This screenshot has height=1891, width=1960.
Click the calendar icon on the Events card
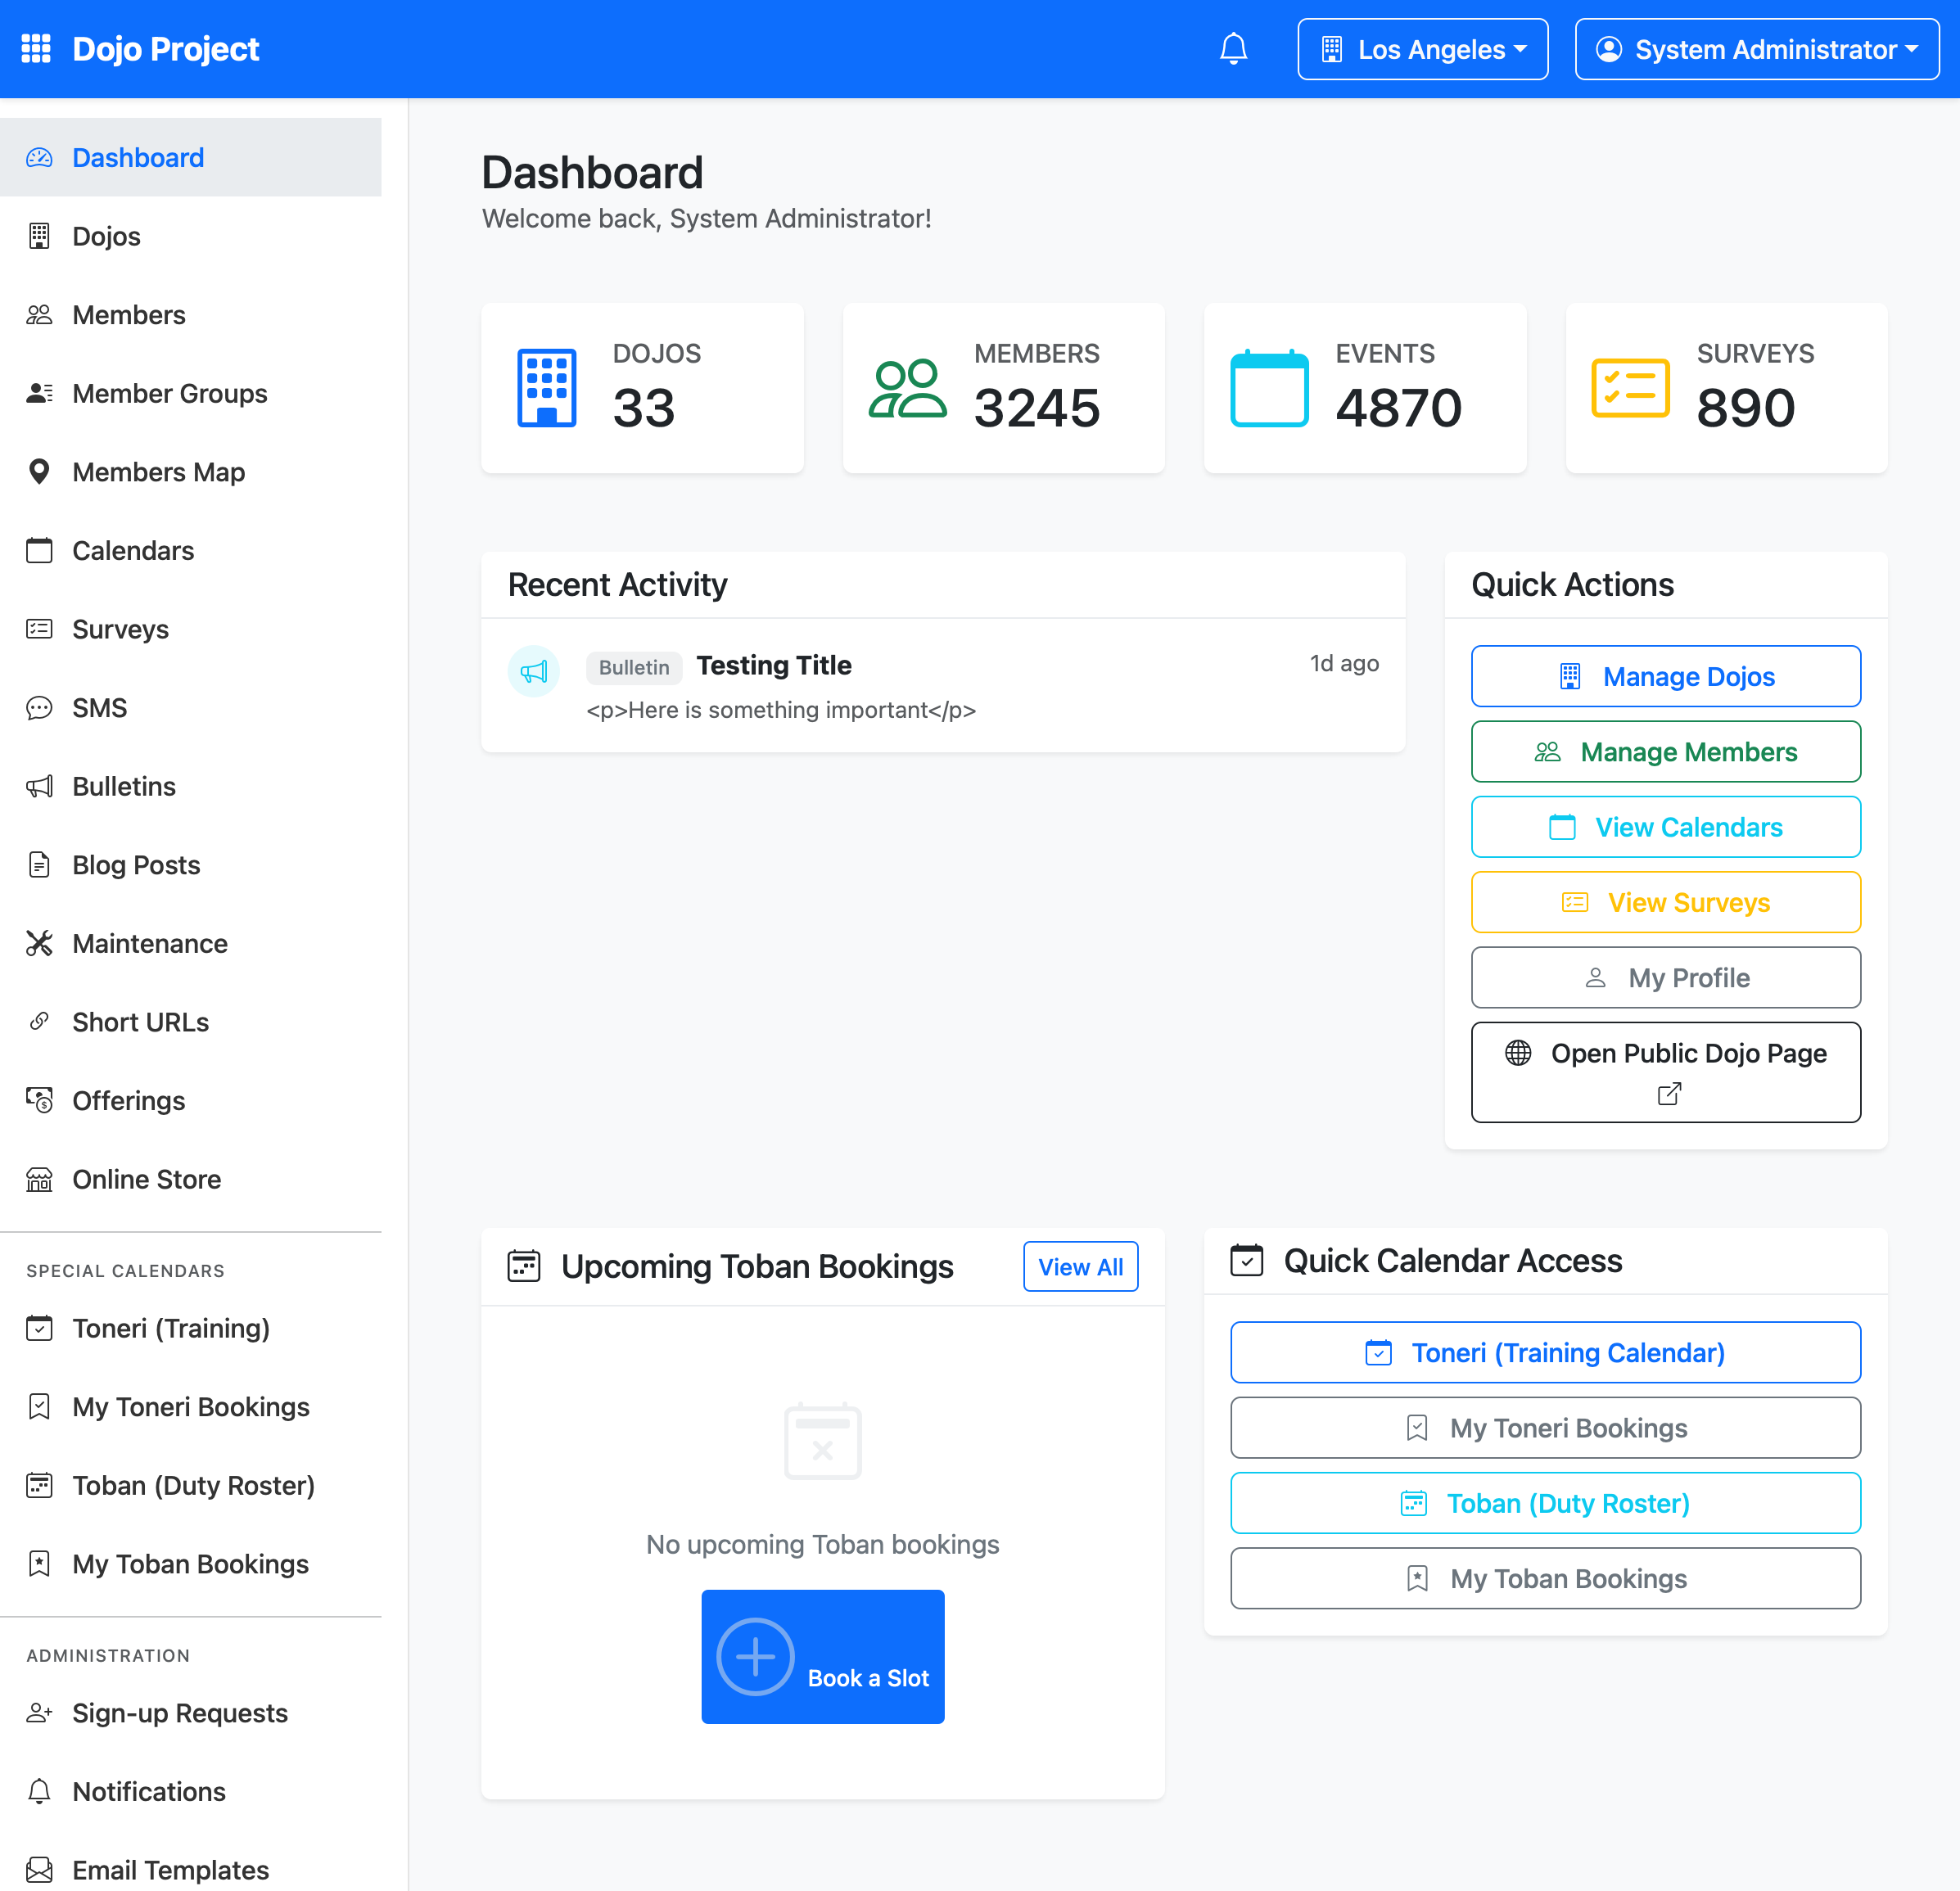point(1269,388)
